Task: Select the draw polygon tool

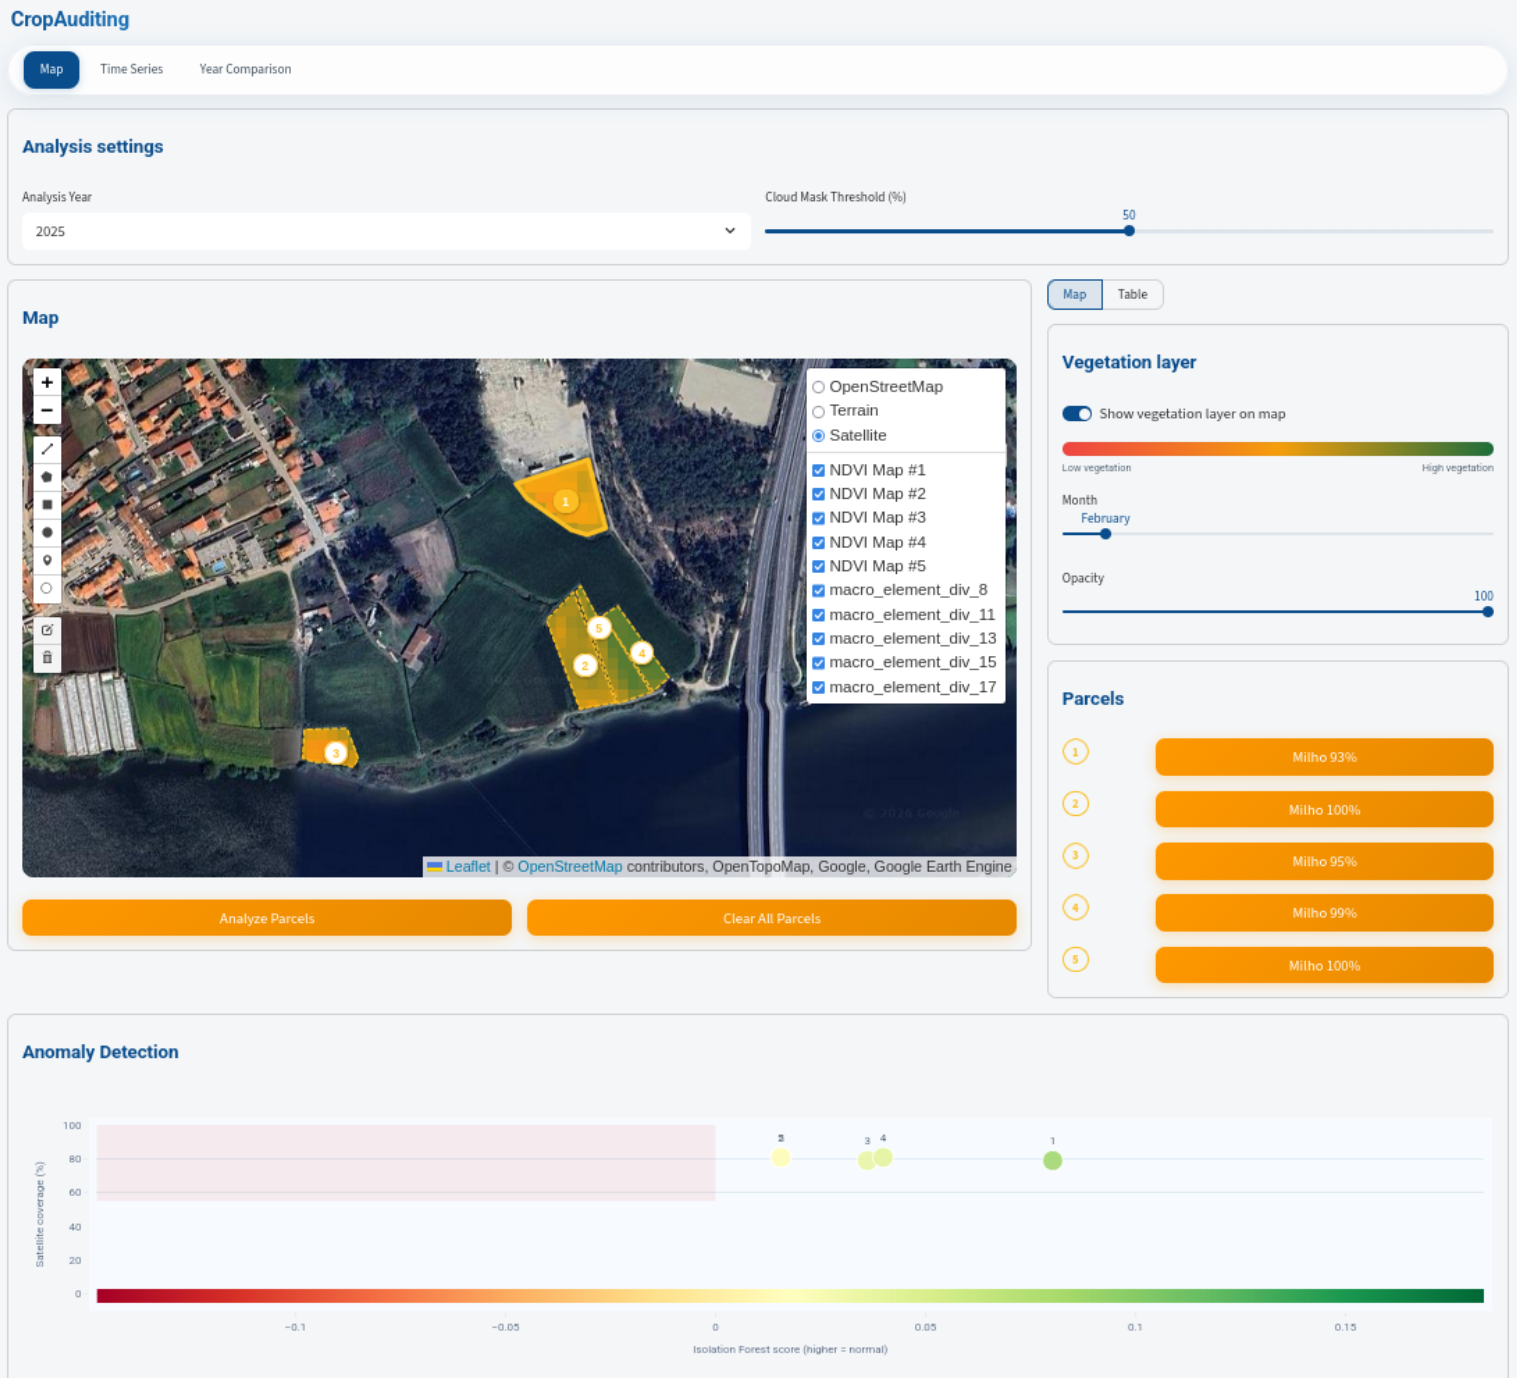Action: click(47, 477)
